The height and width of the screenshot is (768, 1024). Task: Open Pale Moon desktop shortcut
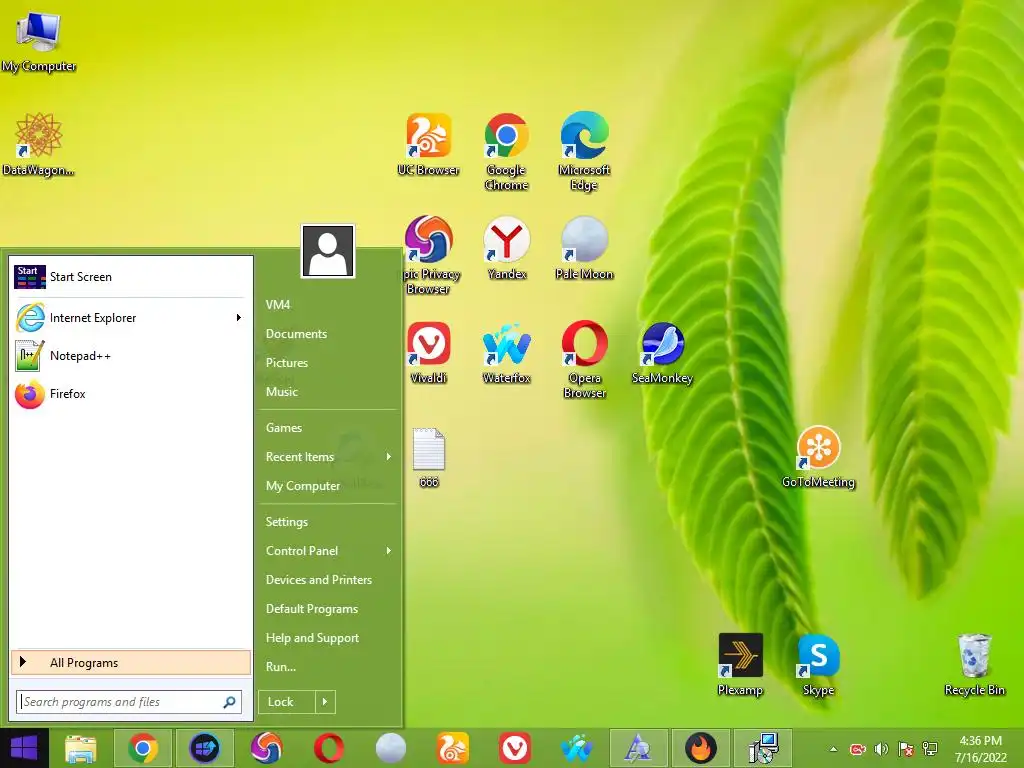click(584, 248)
